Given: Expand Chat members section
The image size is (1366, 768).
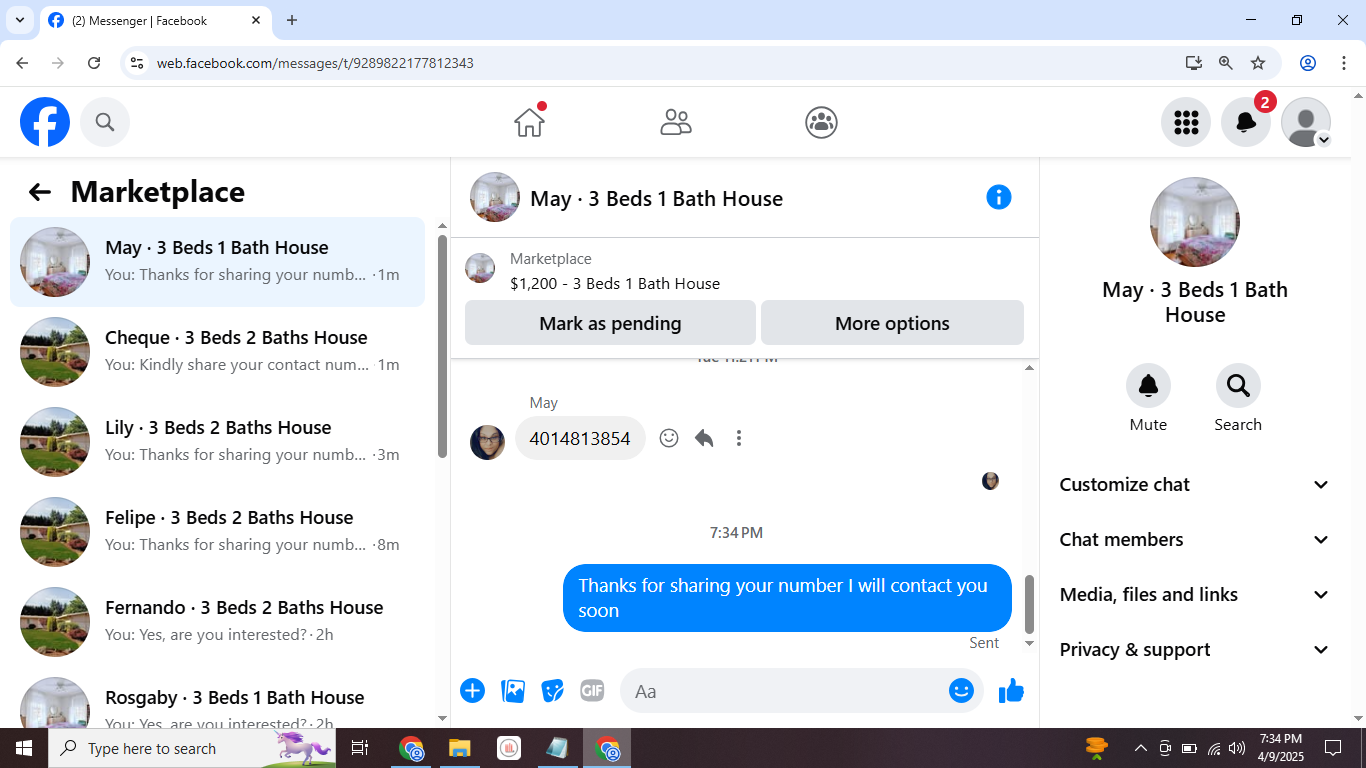Looking at the screenshot, I should (1195, 539).
